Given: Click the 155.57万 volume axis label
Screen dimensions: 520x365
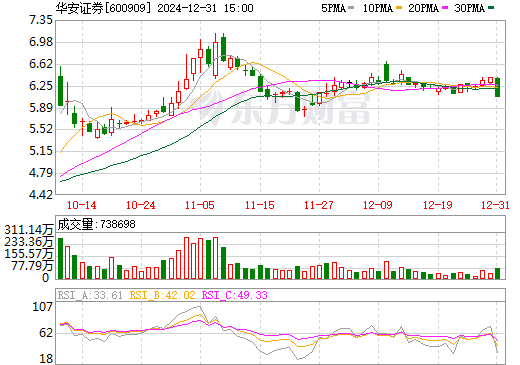Looking at the screenshot, I should click(29, 254).
